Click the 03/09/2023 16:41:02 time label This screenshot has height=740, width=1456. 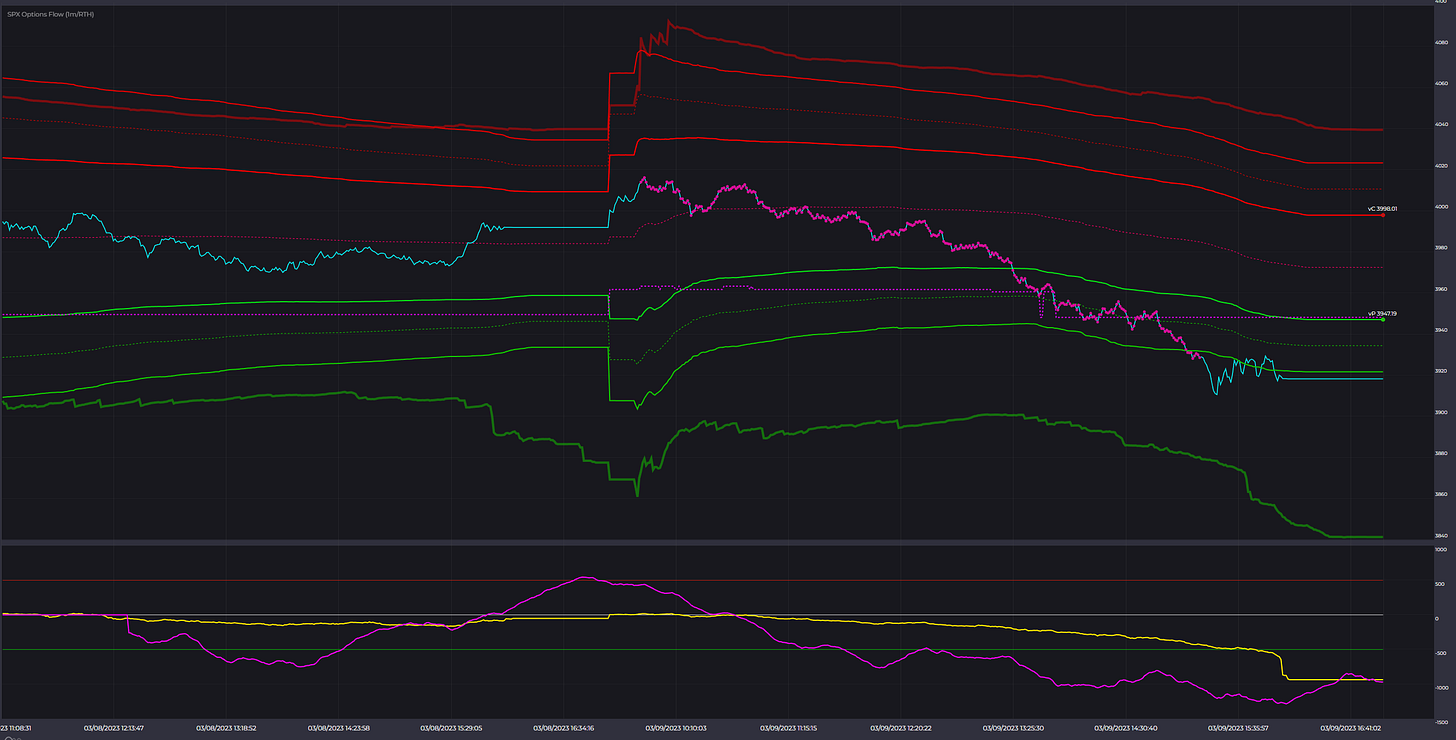(x=1352, y=728)
